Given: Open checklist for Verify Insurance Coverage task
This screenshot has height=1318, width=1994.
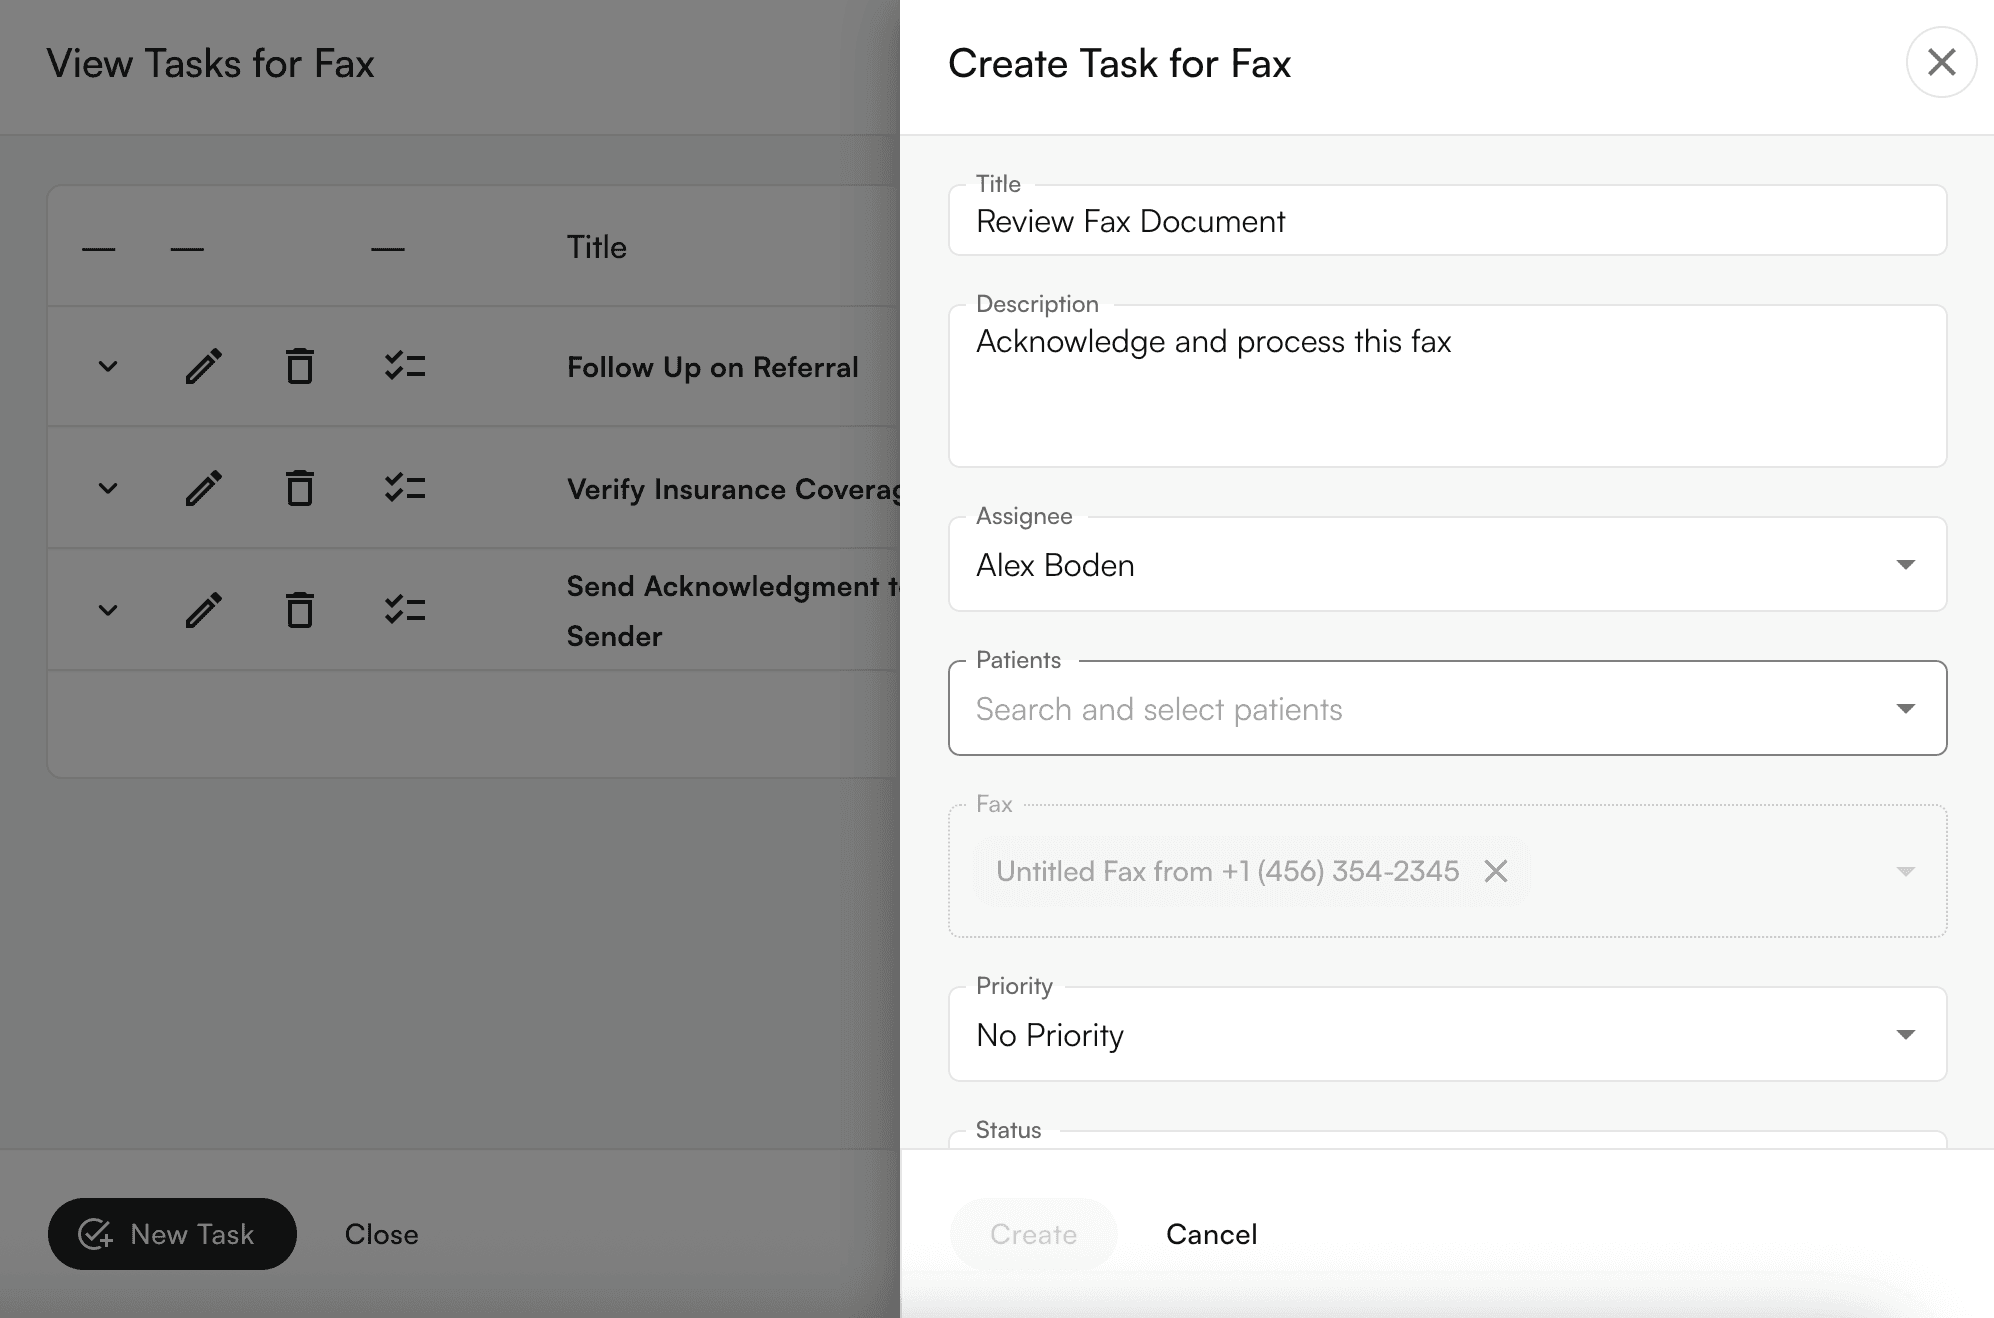Looking at the screenshot, I should click(x=405, y=488).
